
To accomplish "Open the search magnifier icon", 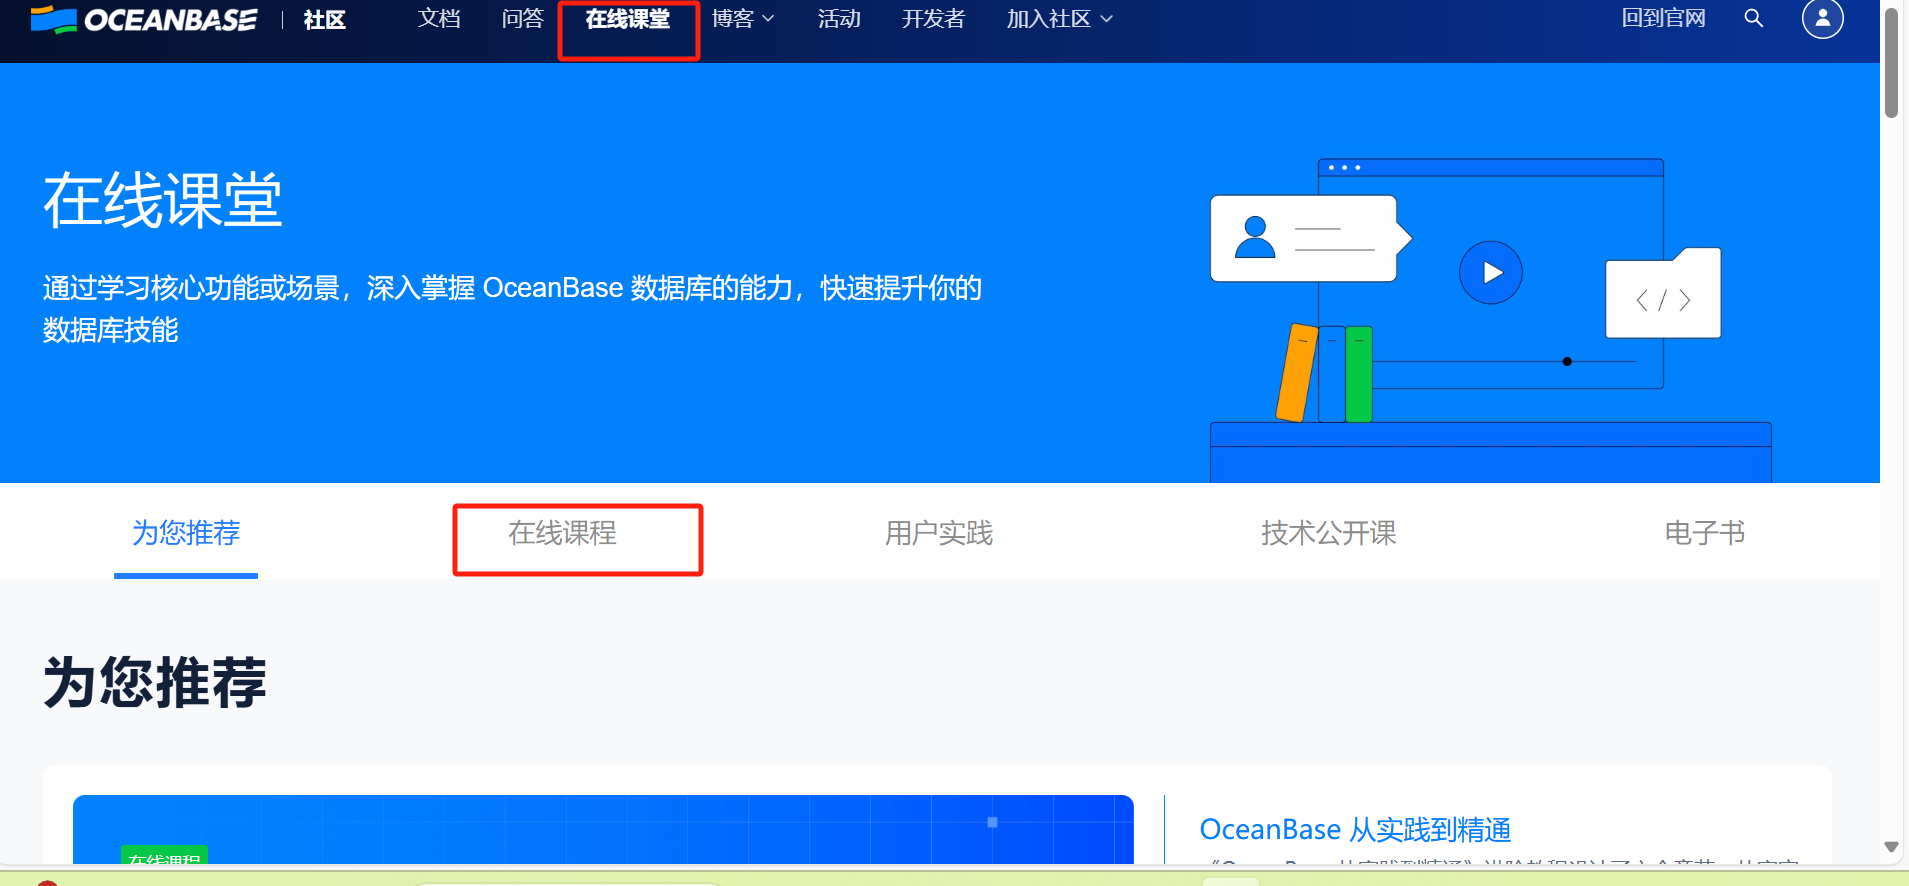I will pos(1754,18).
